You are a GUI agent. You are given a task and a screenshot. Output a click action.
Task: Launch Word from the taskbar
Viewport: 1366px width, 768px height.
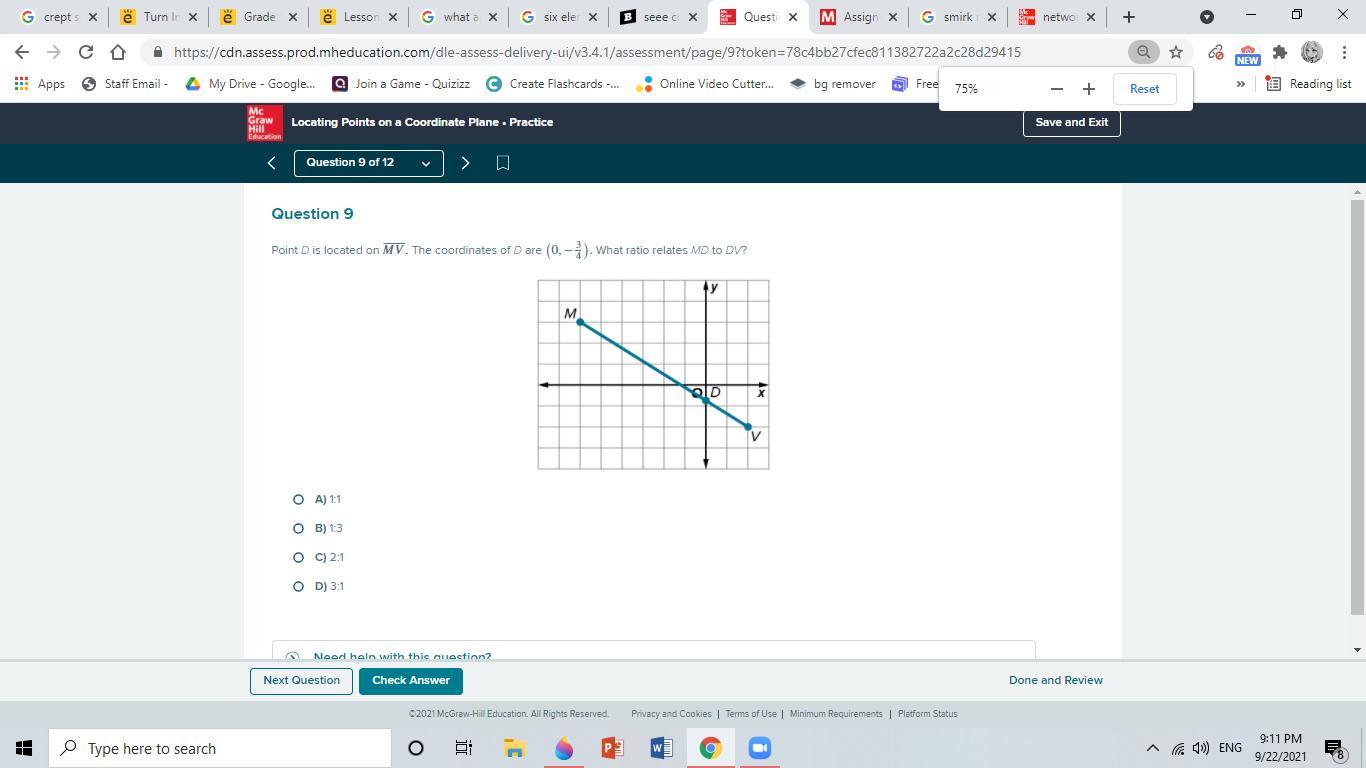pos(661,748)
